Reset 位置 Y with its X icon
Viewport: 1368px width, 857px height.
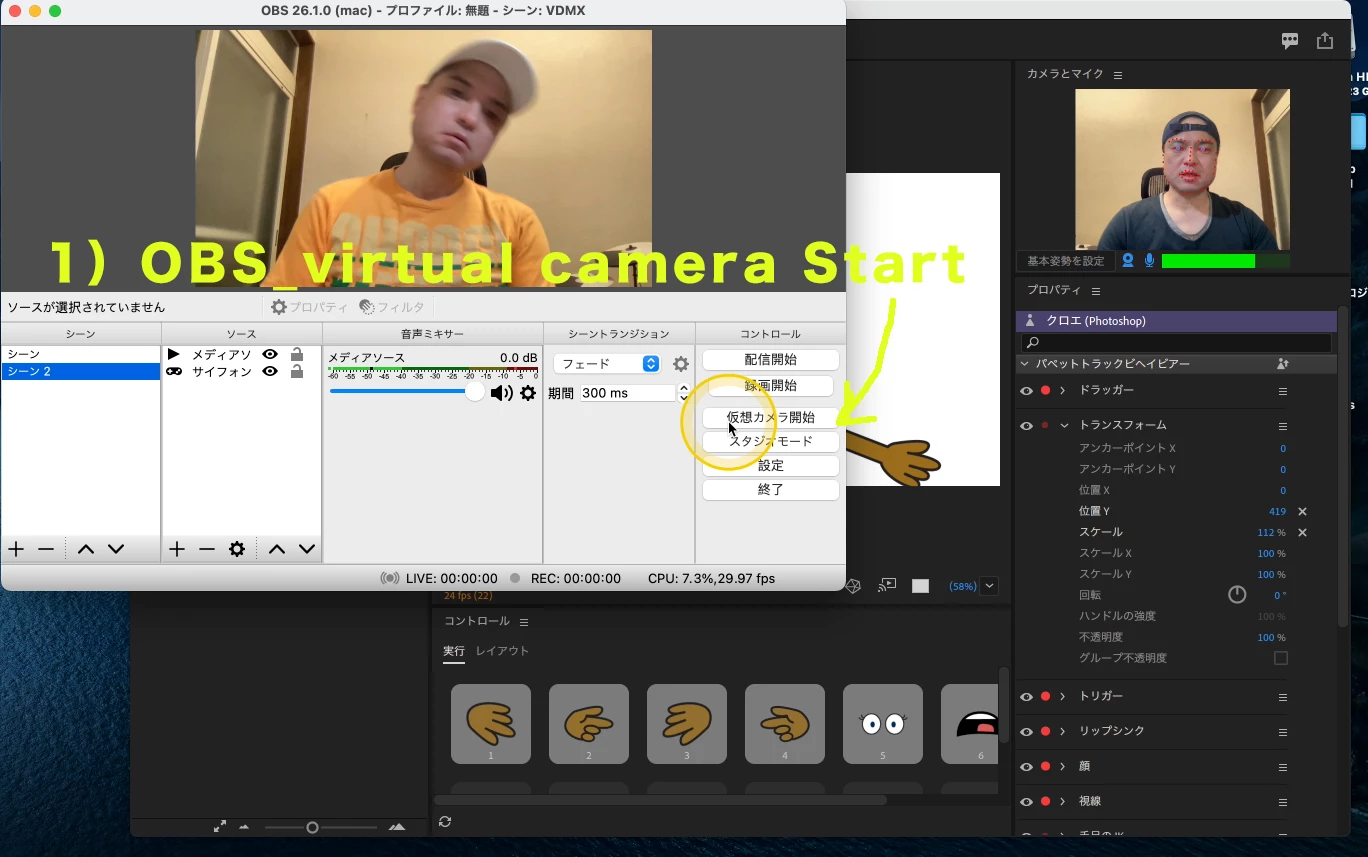[x=1302, y=511]
